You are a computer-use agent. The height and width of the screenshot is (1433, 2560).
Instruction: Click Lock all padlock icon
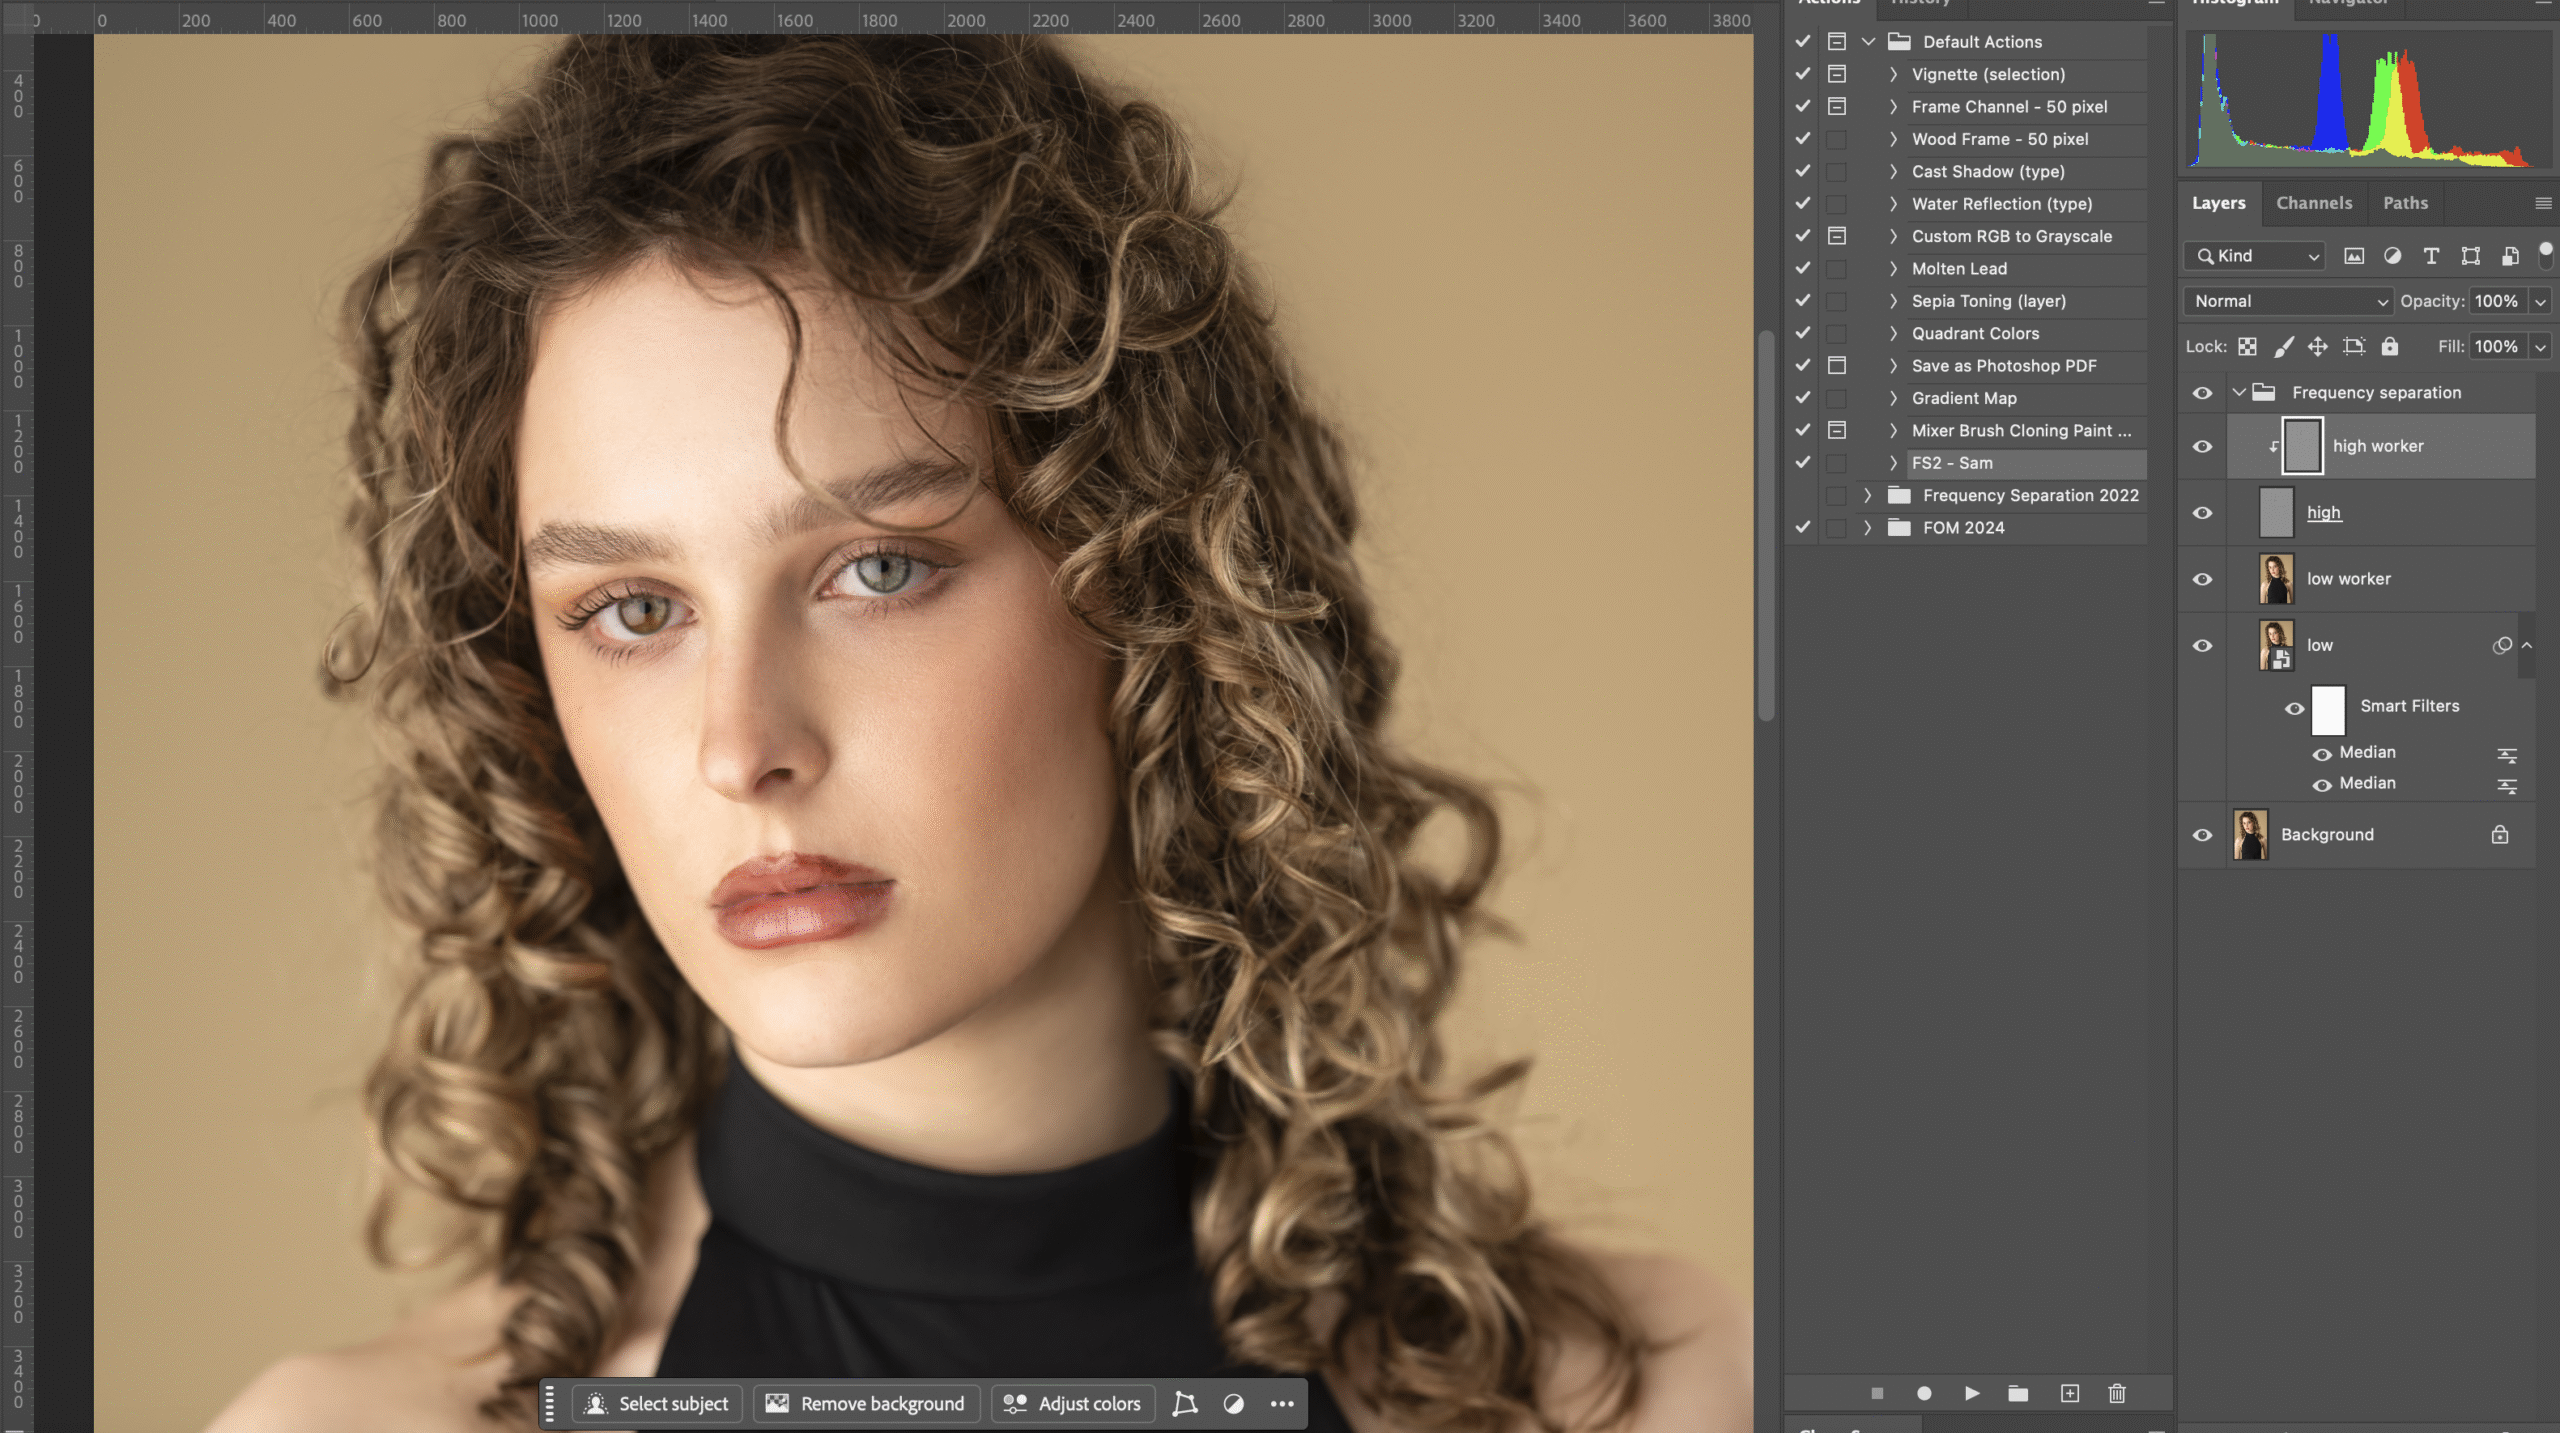click(x=2390, y=346)
